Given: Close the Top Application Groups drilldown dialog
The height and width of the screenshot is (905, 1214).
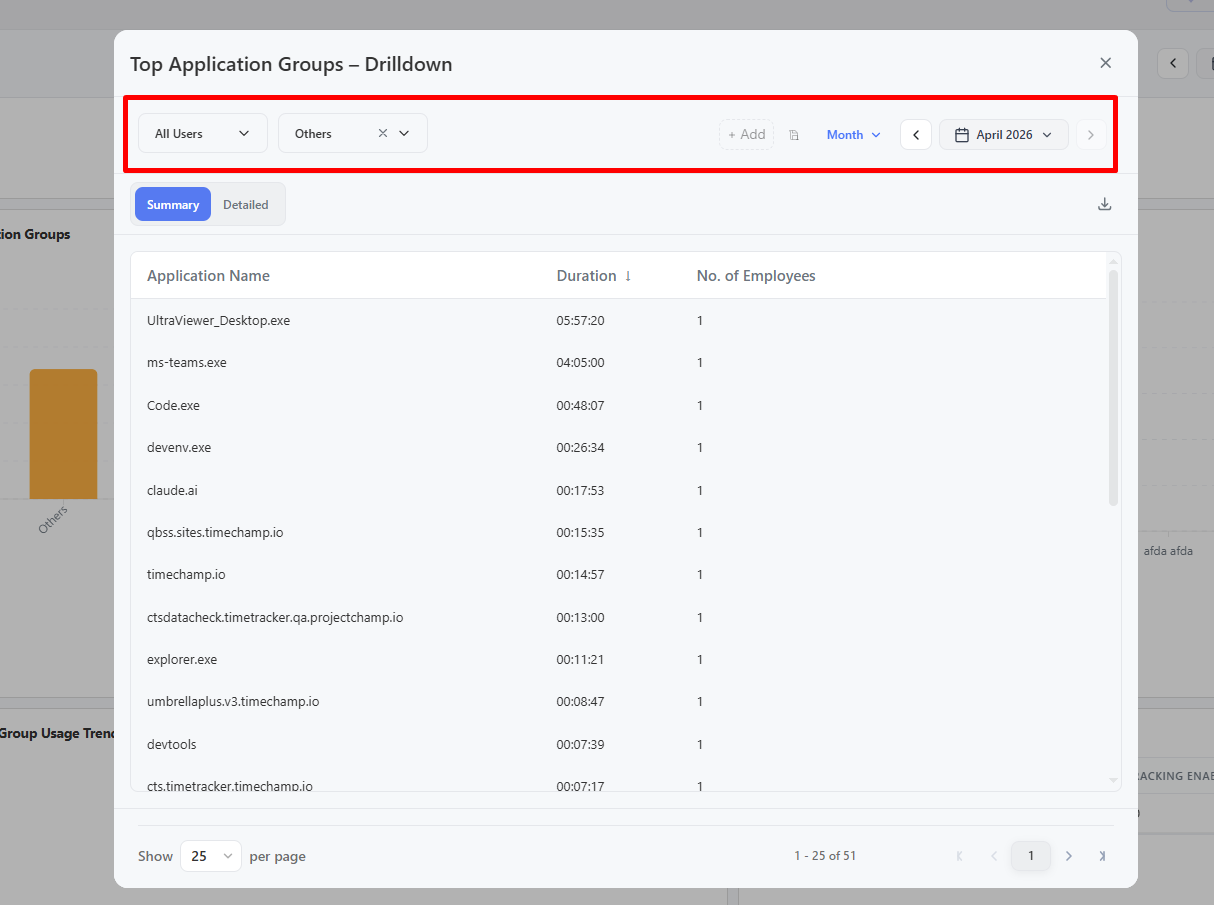Looking at the screenshot, I should (1105, 63).
